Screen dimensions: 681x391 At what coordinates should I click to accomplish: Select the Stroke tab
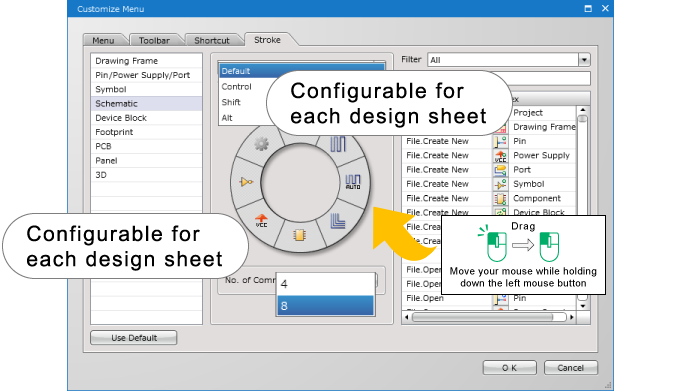268,40
